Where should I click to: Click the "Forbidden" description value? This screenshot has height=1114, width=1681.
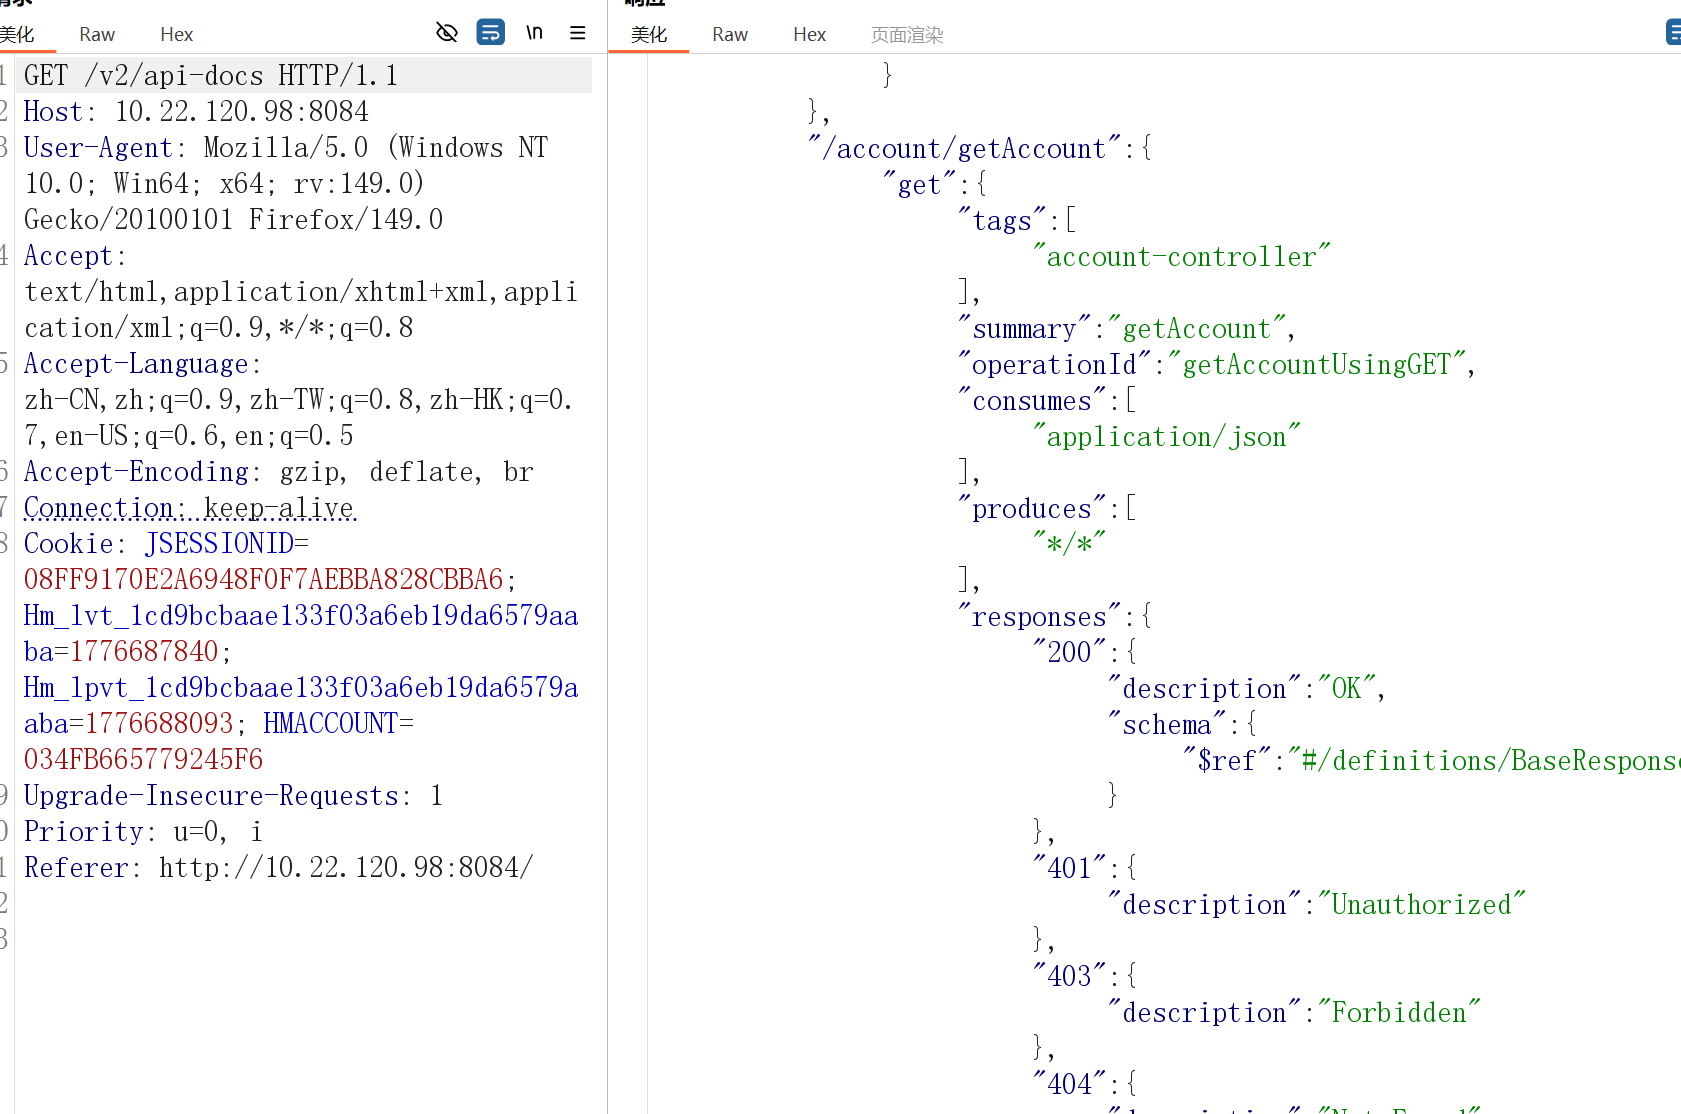(1399, 1012)
